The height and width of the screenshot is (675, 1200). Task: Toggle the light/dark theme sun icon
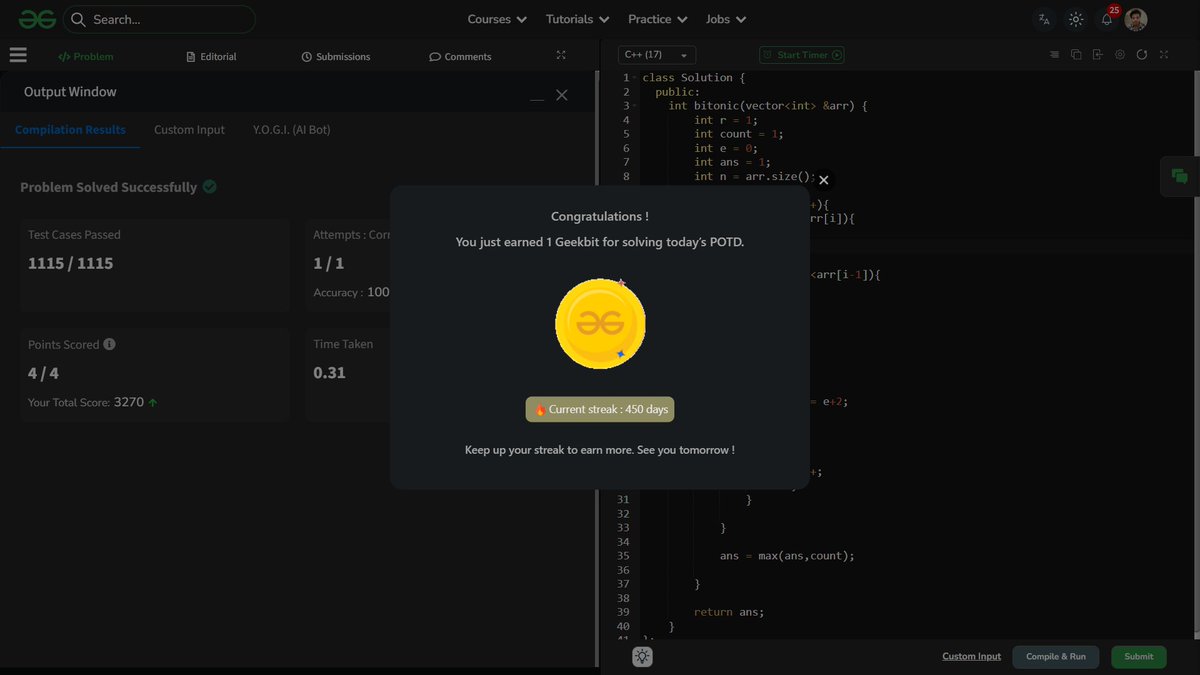pos(1076,19)
